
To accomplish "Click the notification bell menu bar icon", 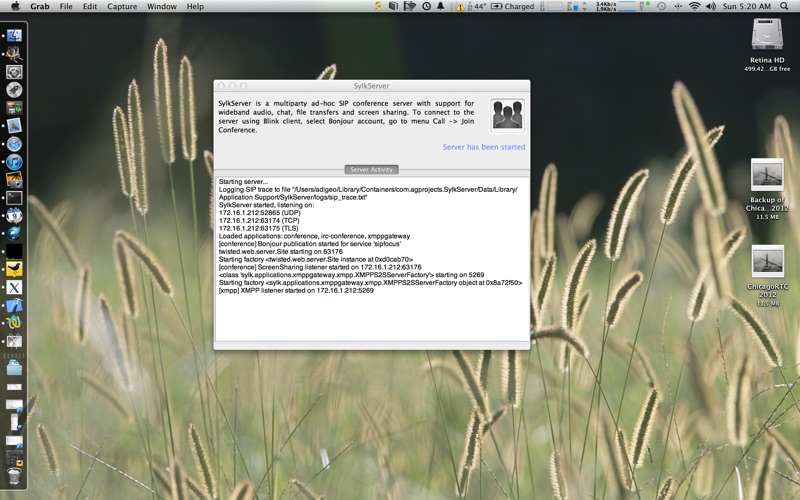I will (x=441, y=6).
